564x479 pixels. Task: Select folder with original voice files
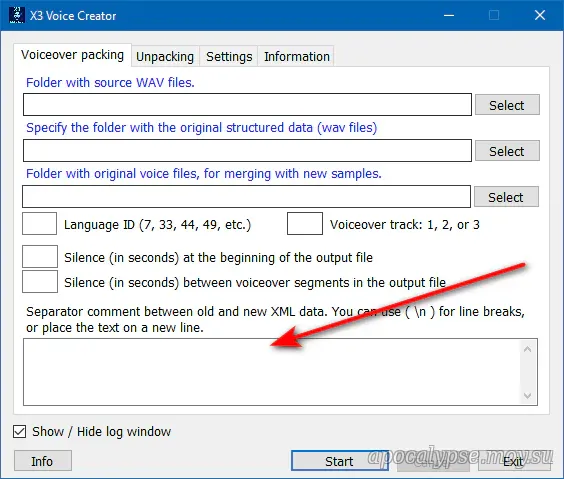tap(506, 197)
